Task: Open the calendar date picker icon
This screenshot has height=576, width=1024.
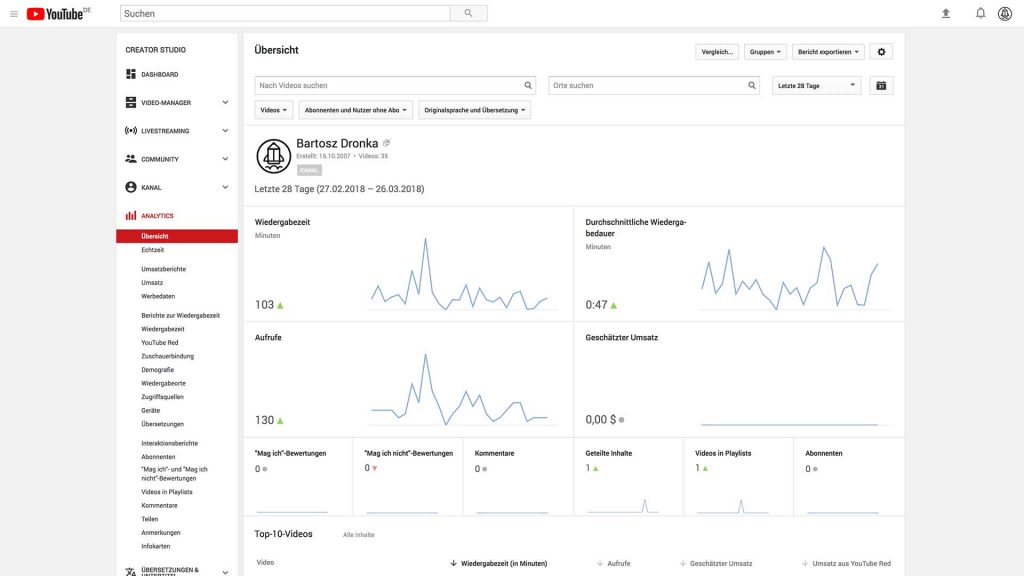Action: click(x=881, y=86)
